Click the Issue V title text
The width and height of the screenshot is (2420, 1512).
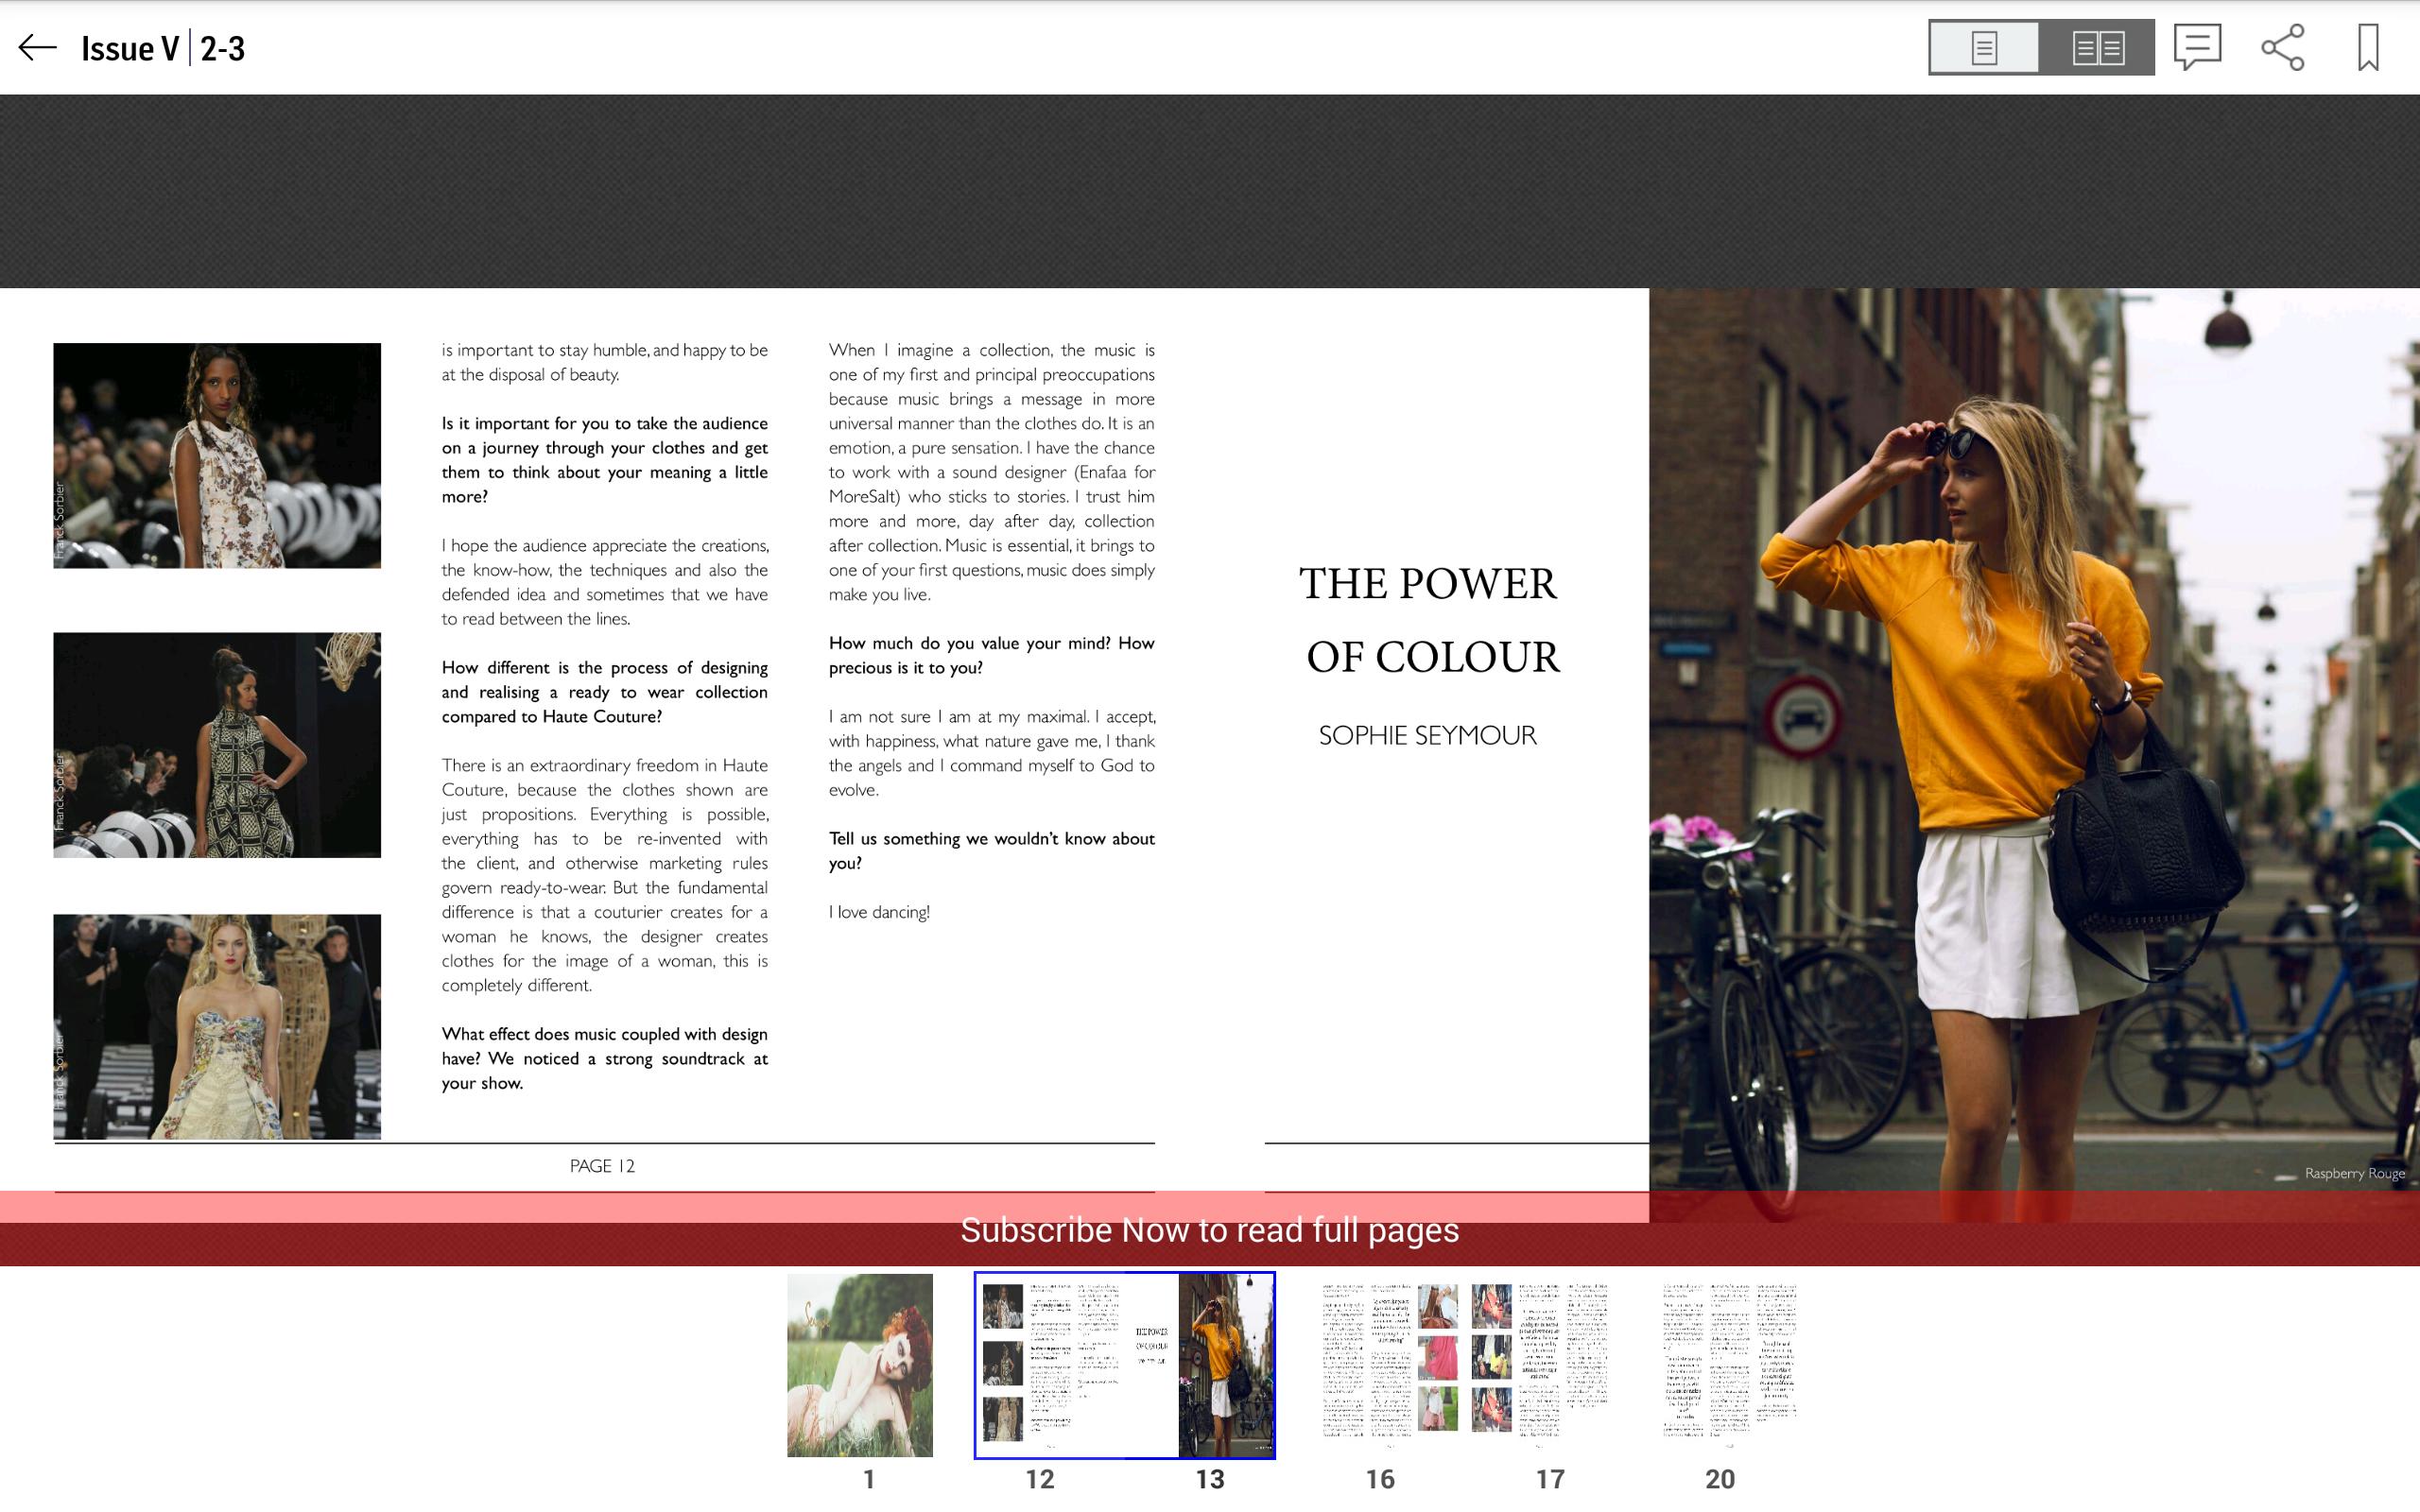(130, 48)
